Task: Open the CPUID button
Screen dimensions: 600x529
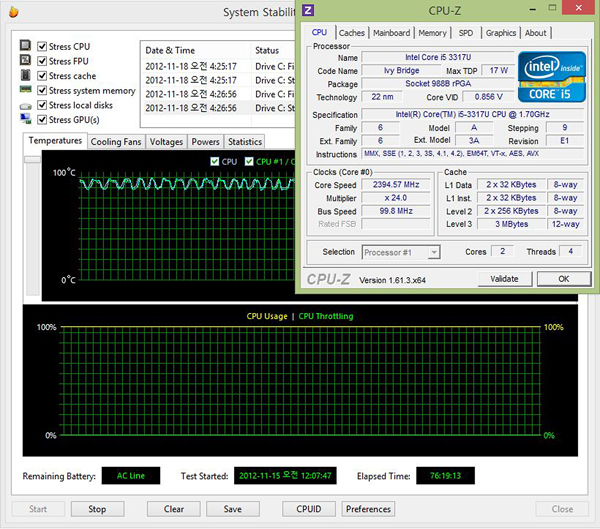Action: [309, 509]
